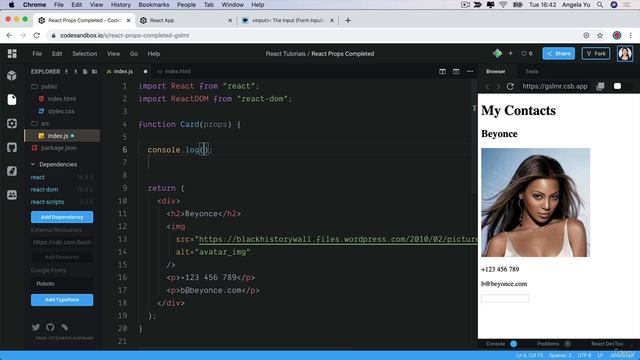Viewport: 640px width, 360px height.
Task: Switch to the React App Chrome tab
Action: click(186, 20)
